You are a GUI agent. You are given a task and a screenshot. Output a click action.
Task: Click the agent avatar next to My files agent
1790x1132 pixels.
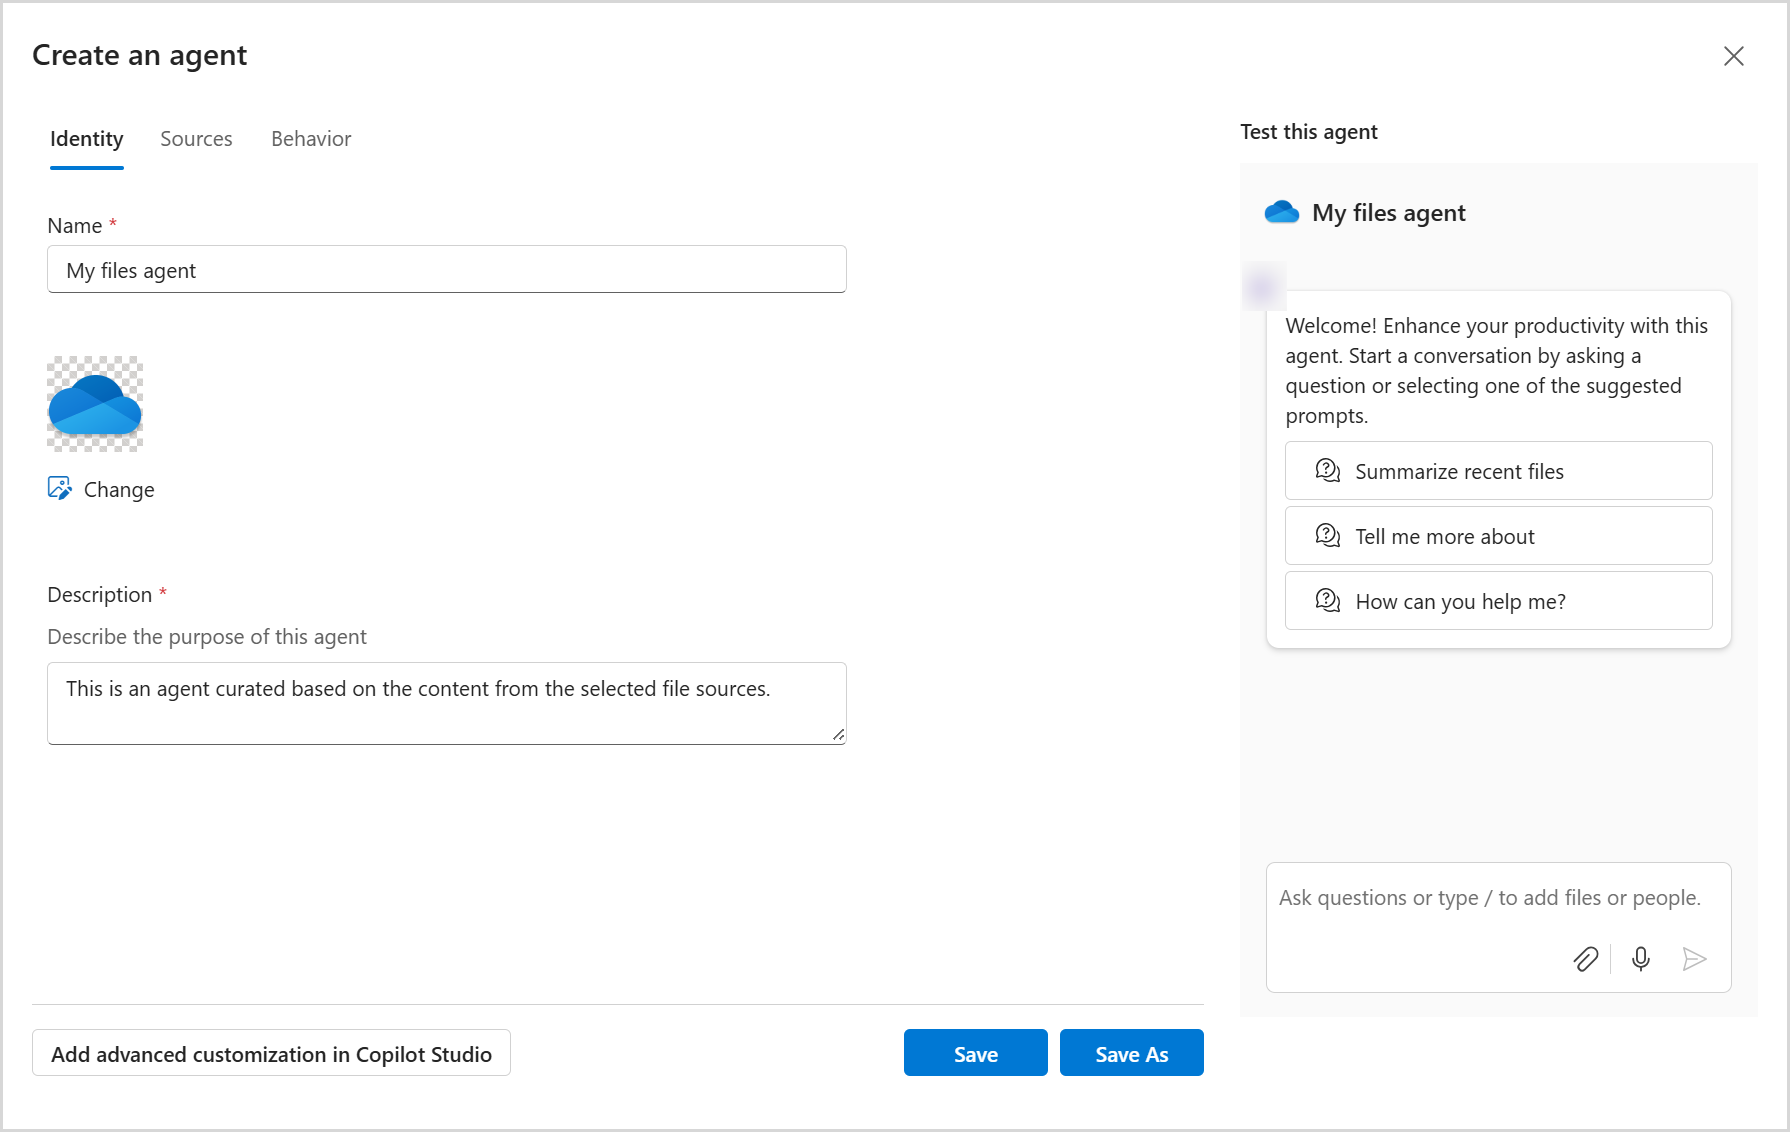(x=1281, y=212)
